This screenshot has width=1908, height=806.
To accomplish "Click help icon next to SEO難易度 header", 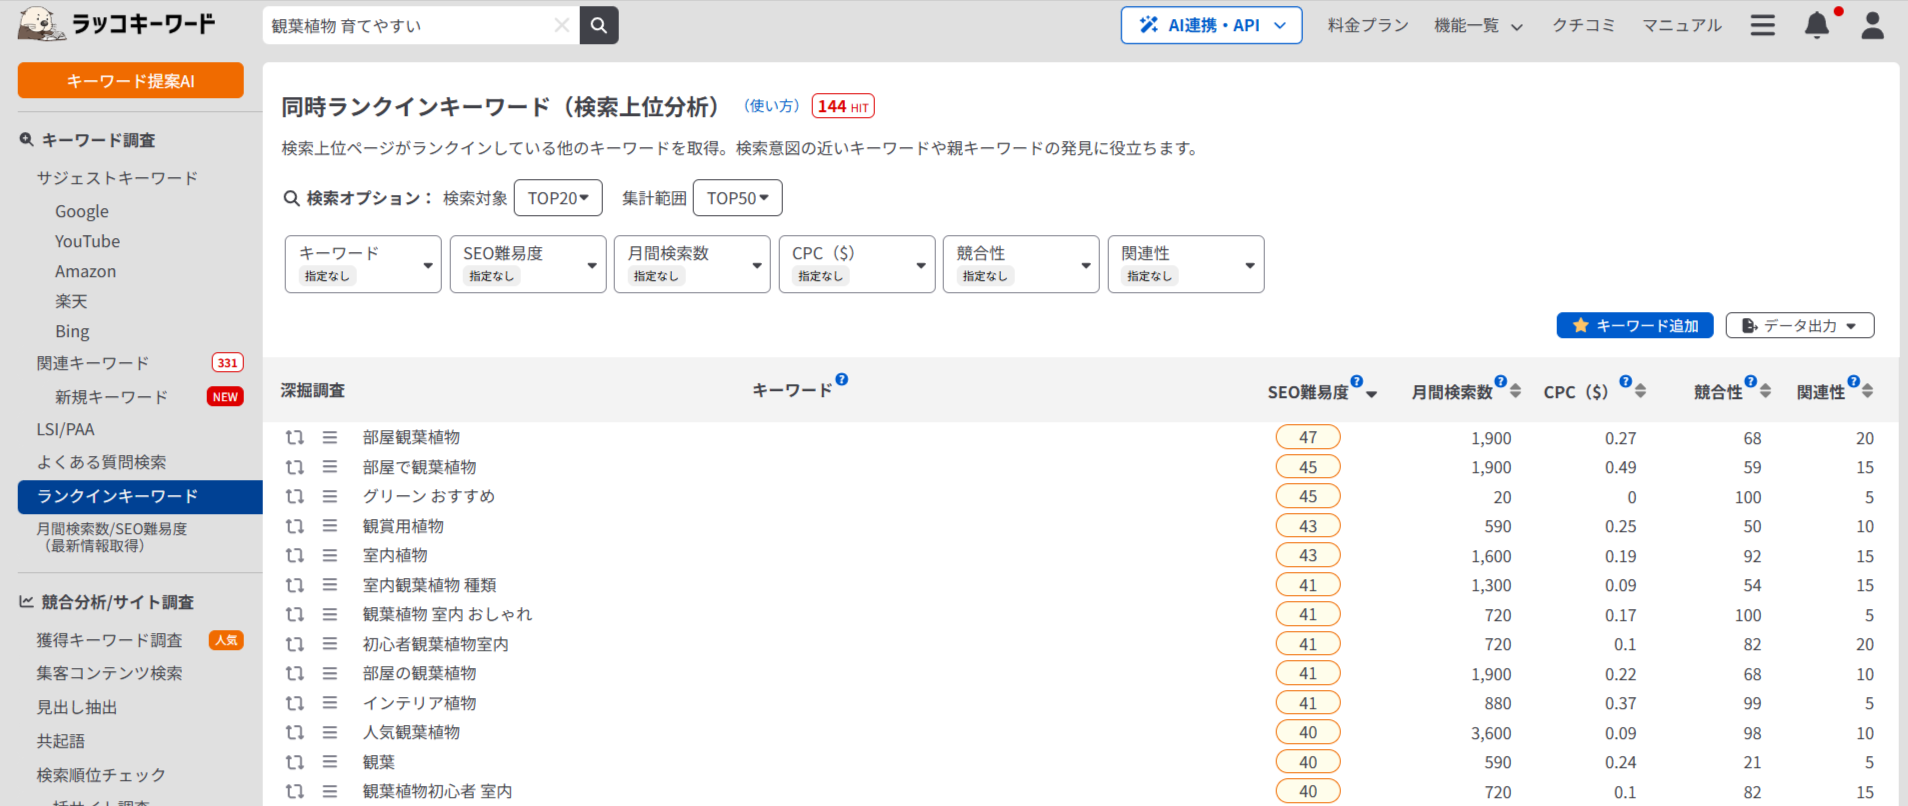I will pos(1357,381).
